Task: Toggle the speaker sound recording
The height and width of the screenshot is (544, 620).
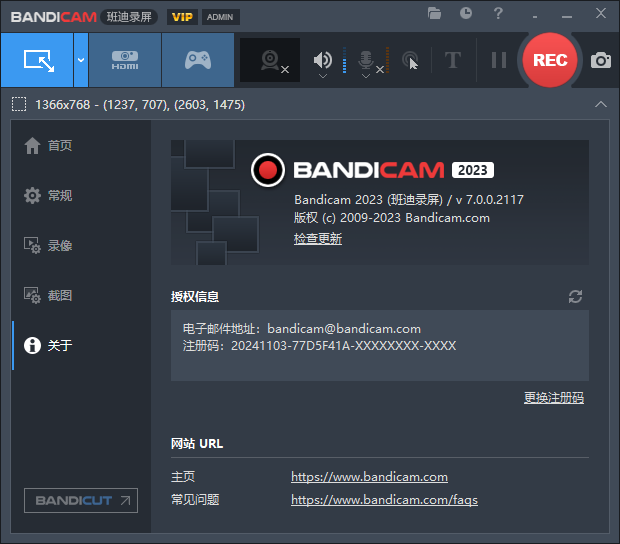Action: tap(322, 60)
